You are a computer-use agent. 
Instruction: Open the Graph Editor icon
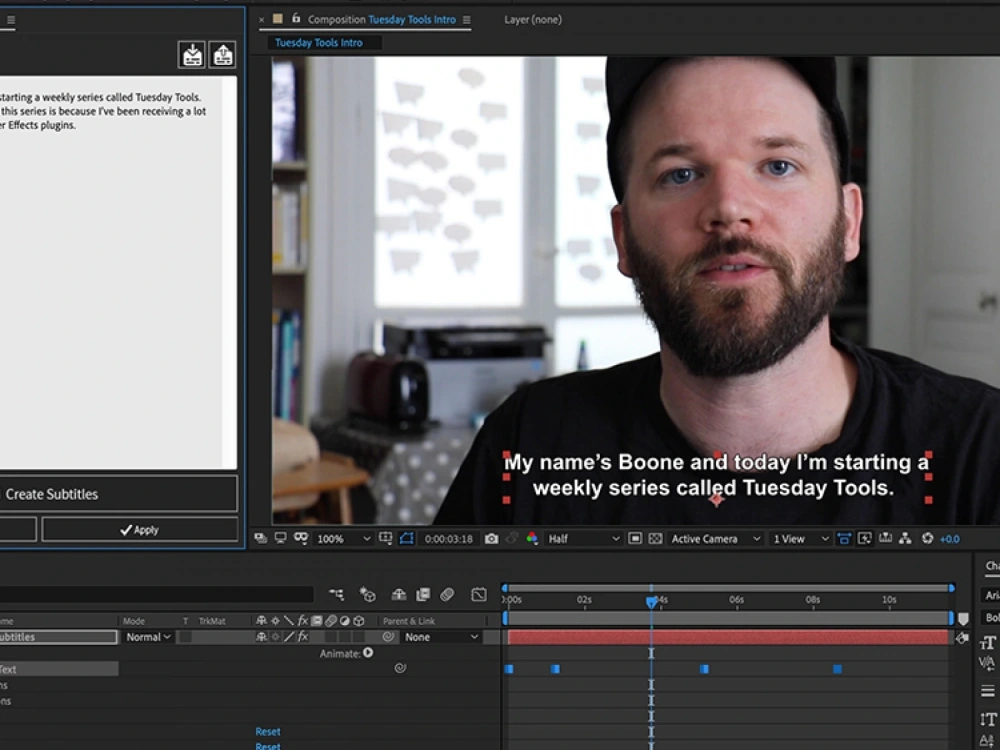478,594
